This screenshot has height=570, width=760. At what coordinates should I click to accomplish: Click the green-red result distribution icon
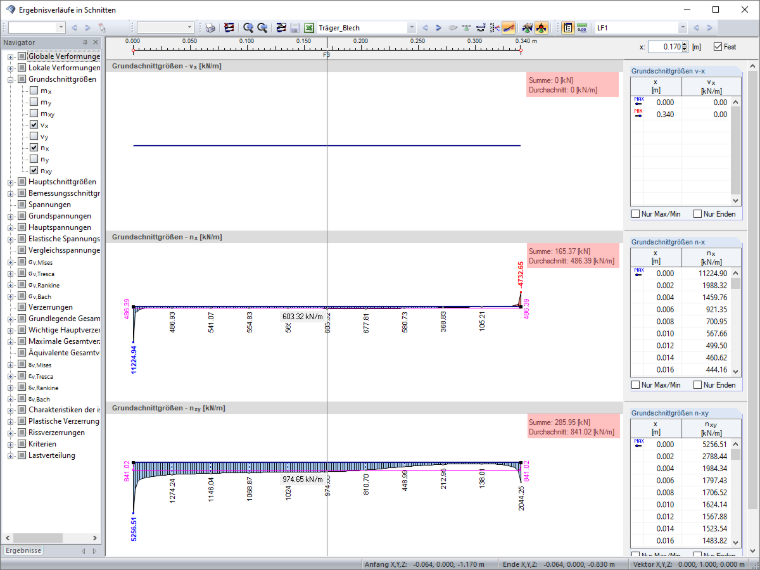527,28
